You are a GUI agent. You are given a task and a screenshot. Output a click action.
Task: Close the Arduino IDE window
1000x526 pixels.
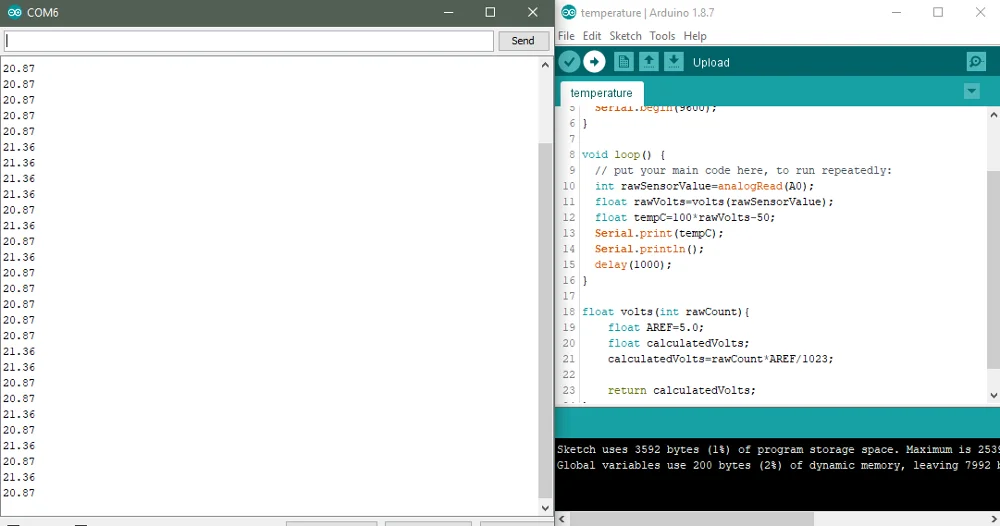980,12
